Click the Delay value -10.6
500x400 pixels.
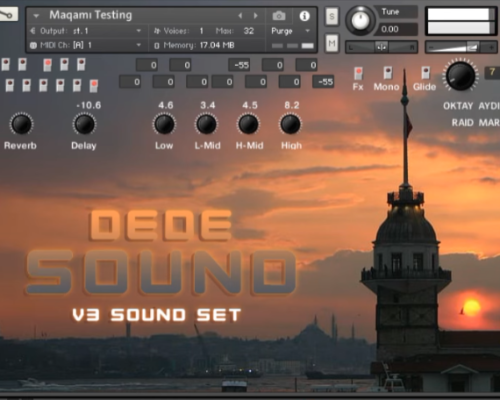89,105
